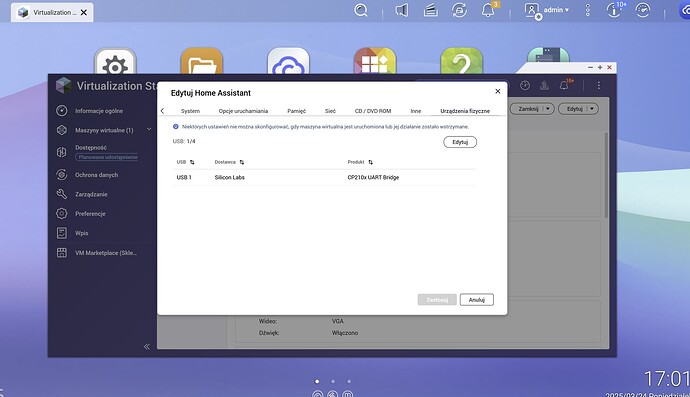Click Silicon Labs vendor cell
This screenshot has width=690, height=397.
tap(229, 177)
